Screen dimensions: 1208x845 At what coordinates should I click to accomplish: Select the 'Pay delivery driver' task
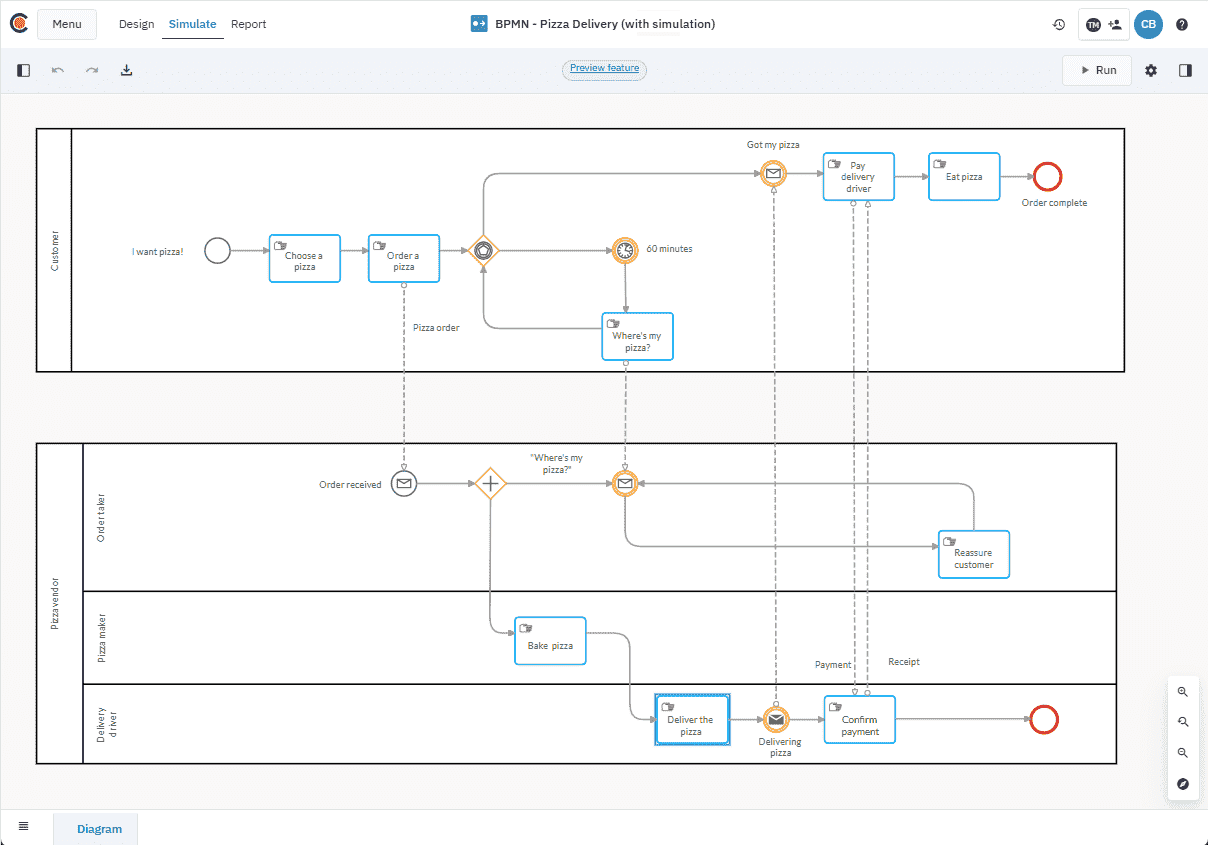[859, 177]
